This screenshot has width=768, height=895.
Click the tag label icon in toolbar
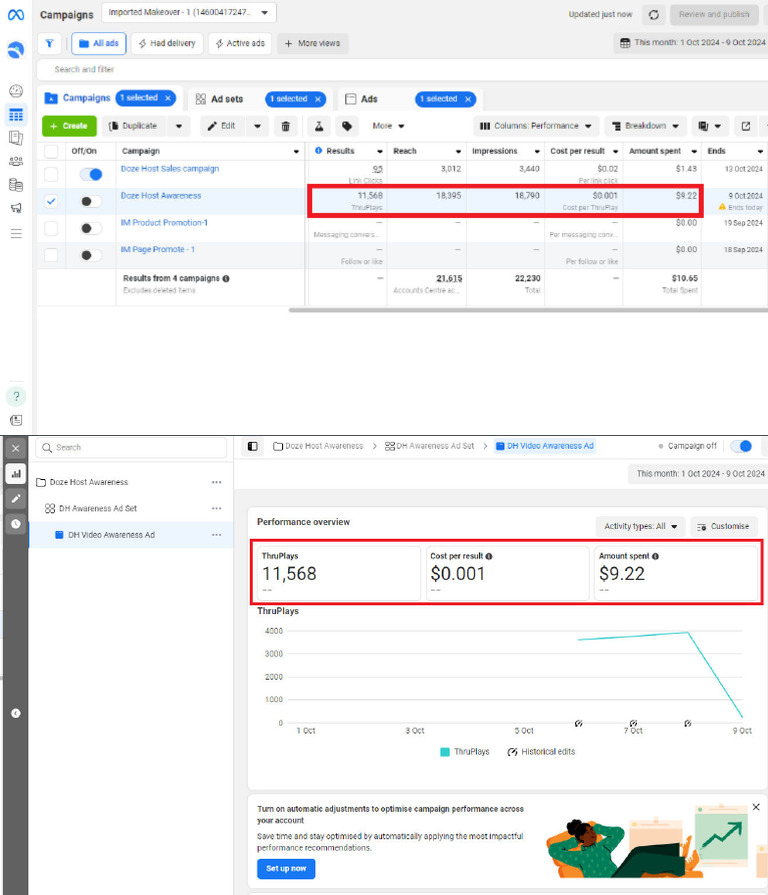coord(347,126)
